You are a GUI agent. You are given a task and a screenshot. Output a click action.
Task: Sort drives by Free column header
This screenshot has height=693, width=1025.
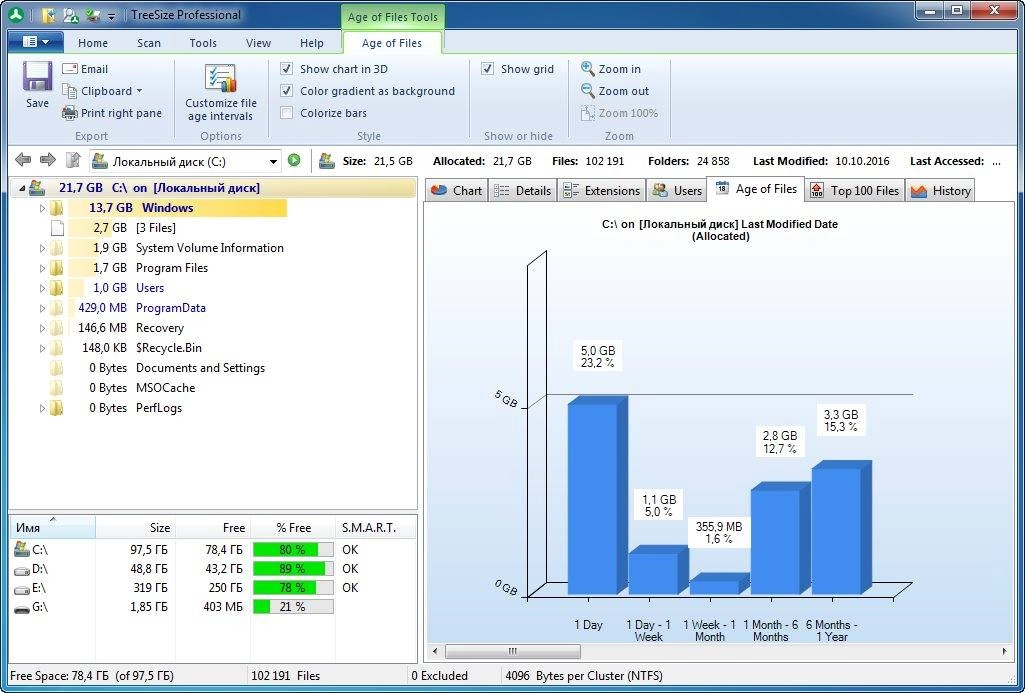[213, 528]
